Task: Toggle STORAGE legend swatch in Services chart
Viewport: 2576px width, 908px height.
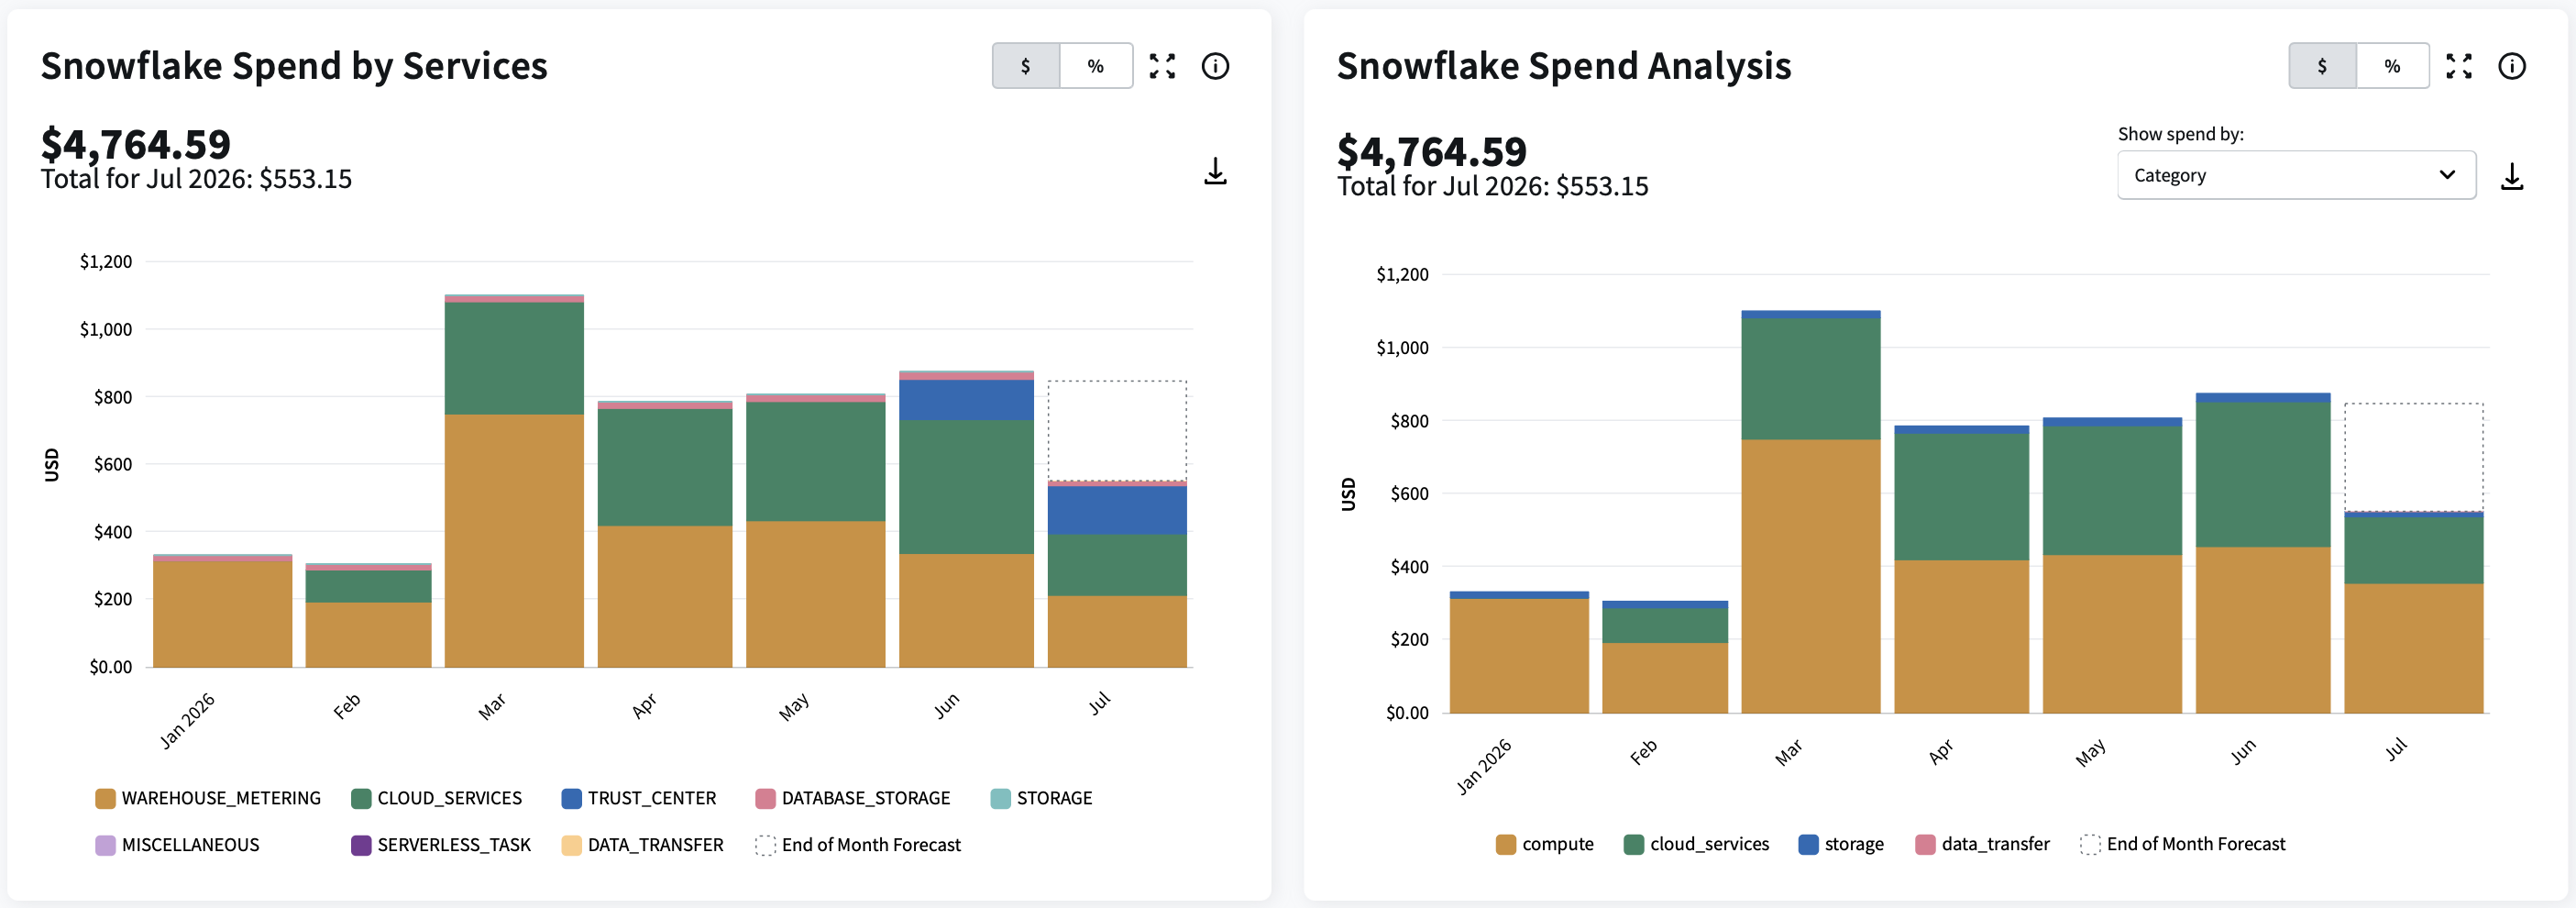Action: pyautogui.click(x=1000, y=798)
